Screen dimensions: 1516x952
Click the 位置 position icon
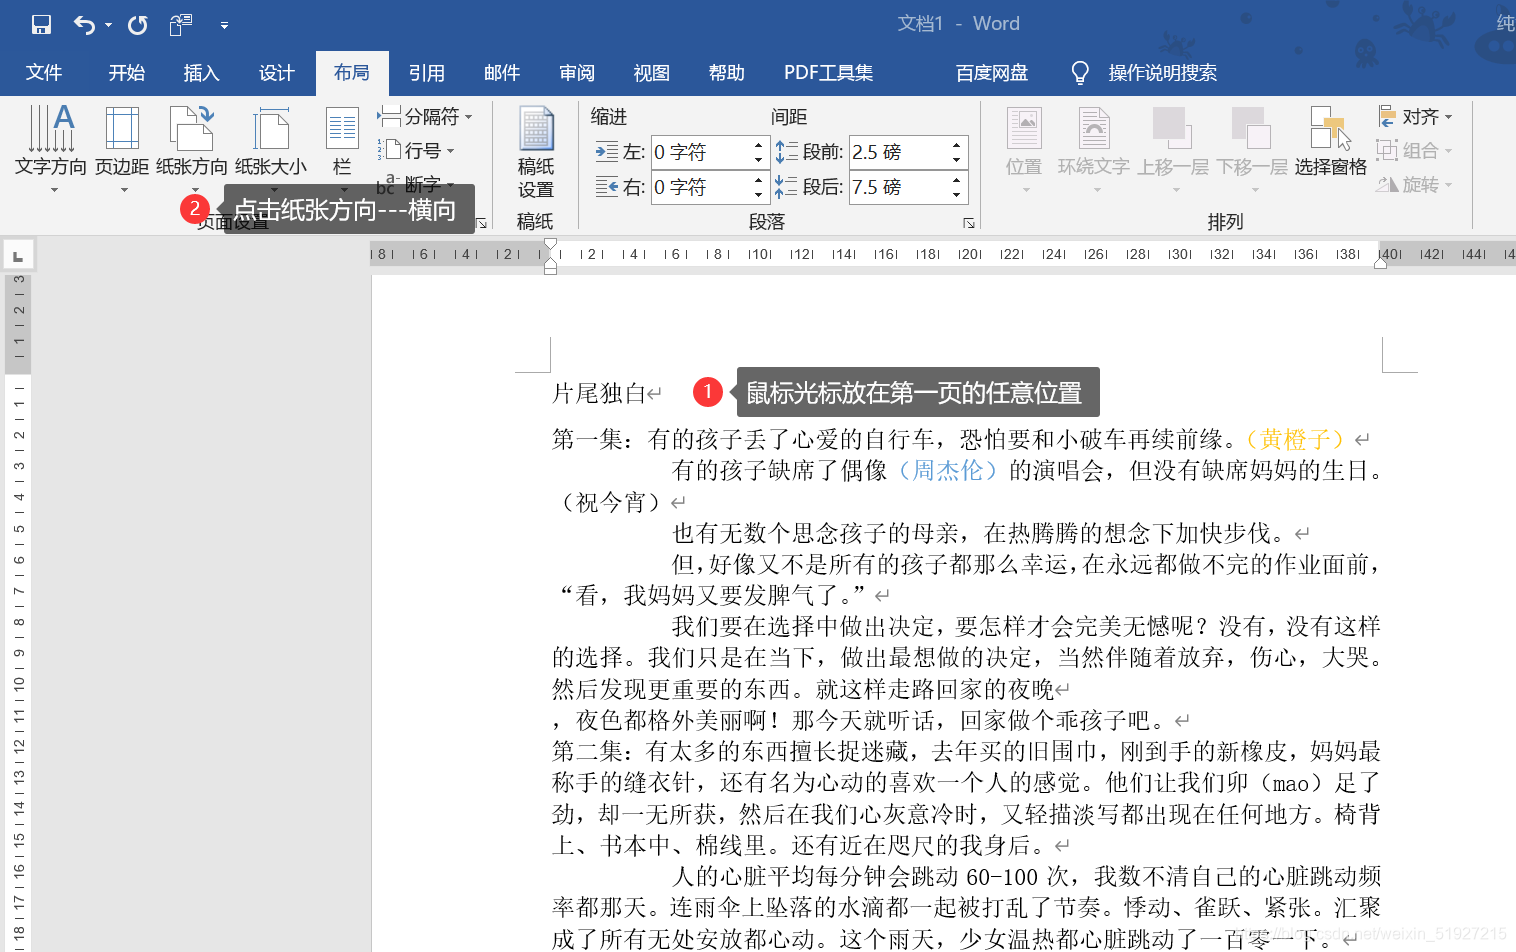1024,129
